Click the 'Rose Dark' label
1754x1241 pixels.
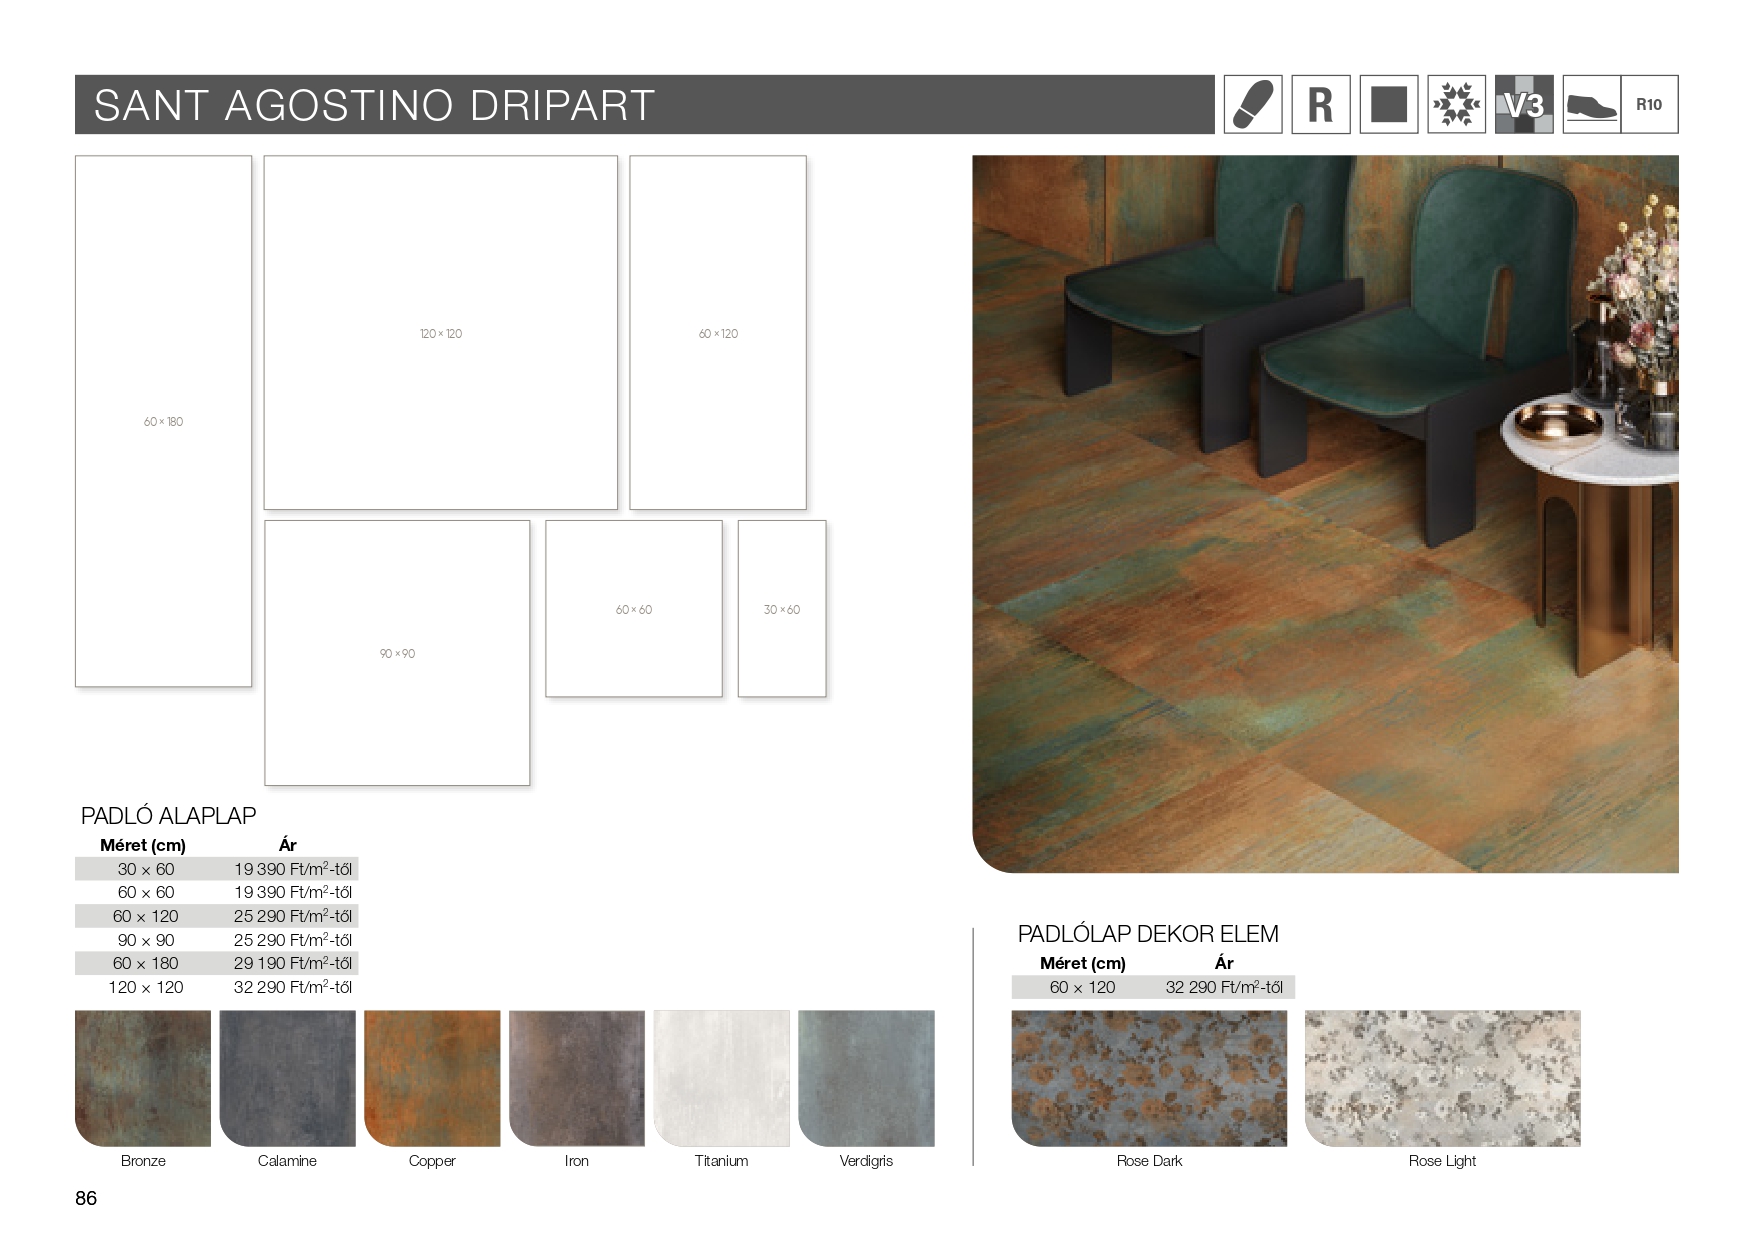pos(1149,1161)
